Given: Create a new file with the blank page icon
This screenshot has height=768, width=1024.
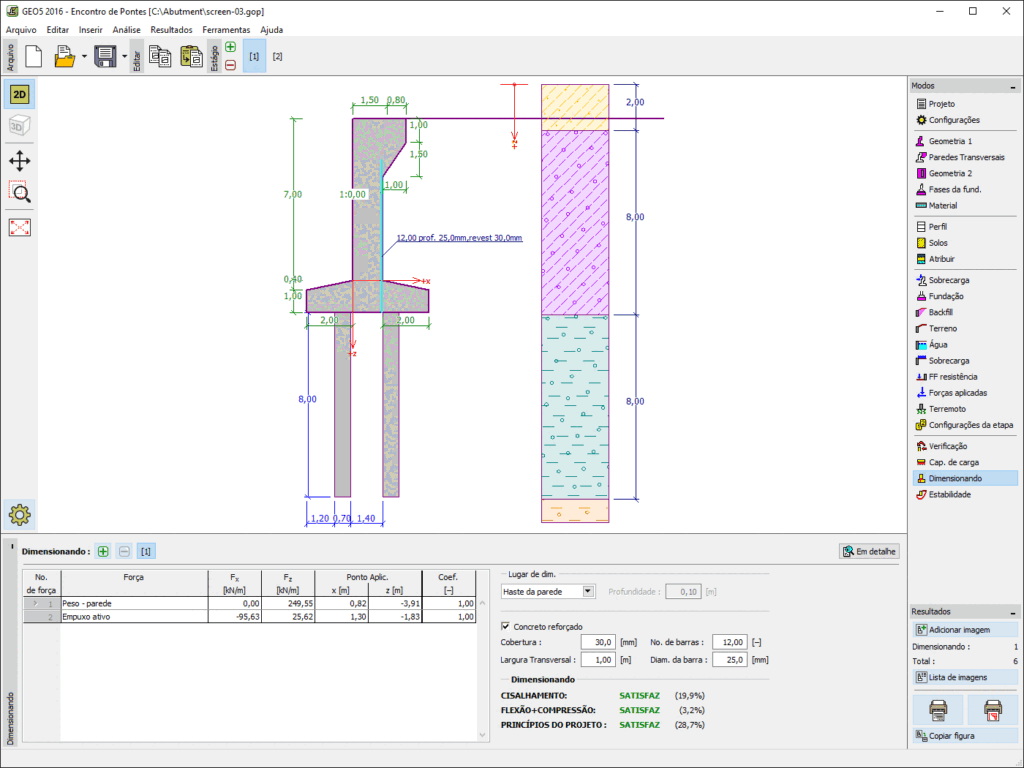Looking at the screenshot, I should click(33, 56).
